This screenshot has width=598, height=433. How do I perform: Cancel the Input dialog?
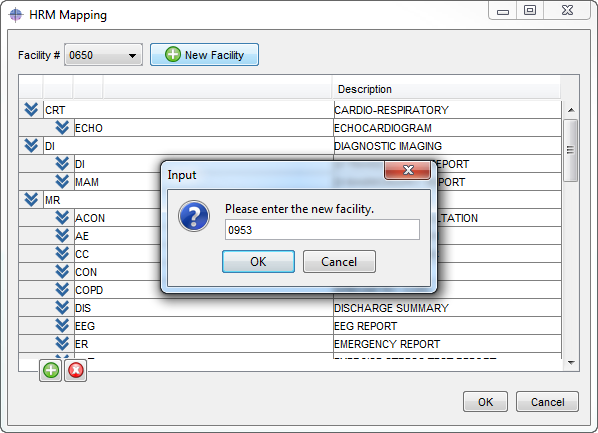(339, 262)
